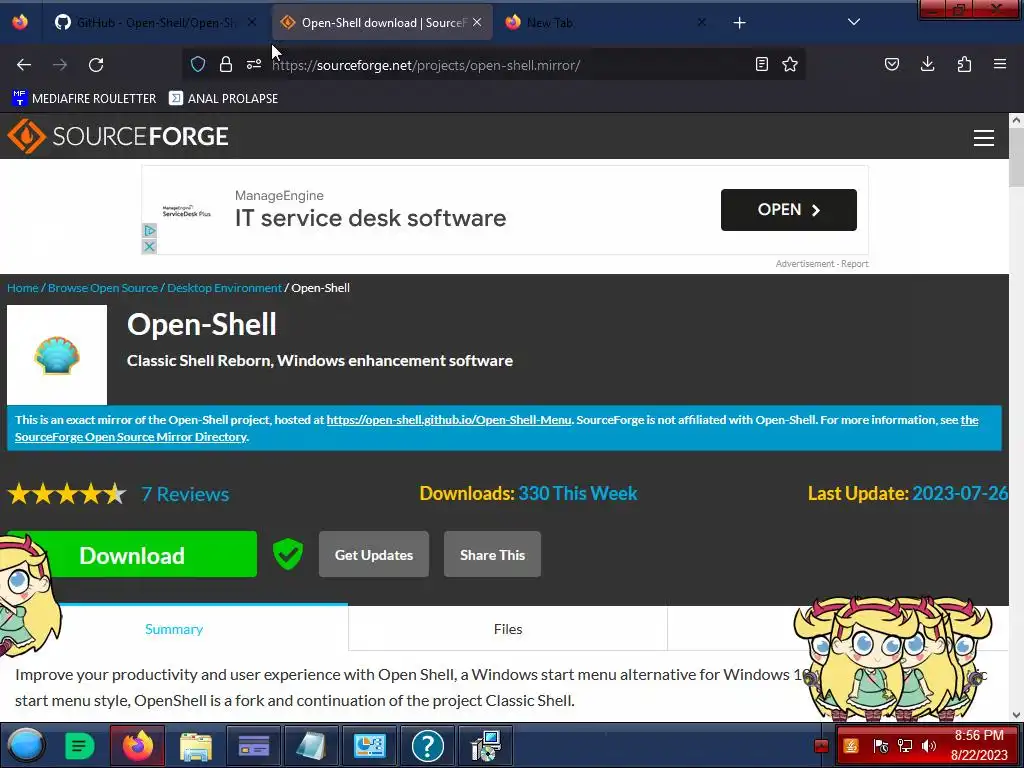Go back with the browser back arrow
The width and height of the screenshot is (1024, 768).
[x=24, y=65]
